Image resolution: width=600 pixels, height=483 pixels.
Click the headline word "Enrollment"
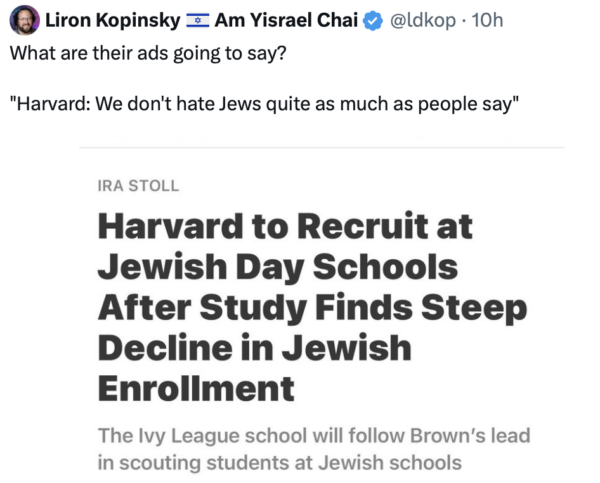pos(196,388)
